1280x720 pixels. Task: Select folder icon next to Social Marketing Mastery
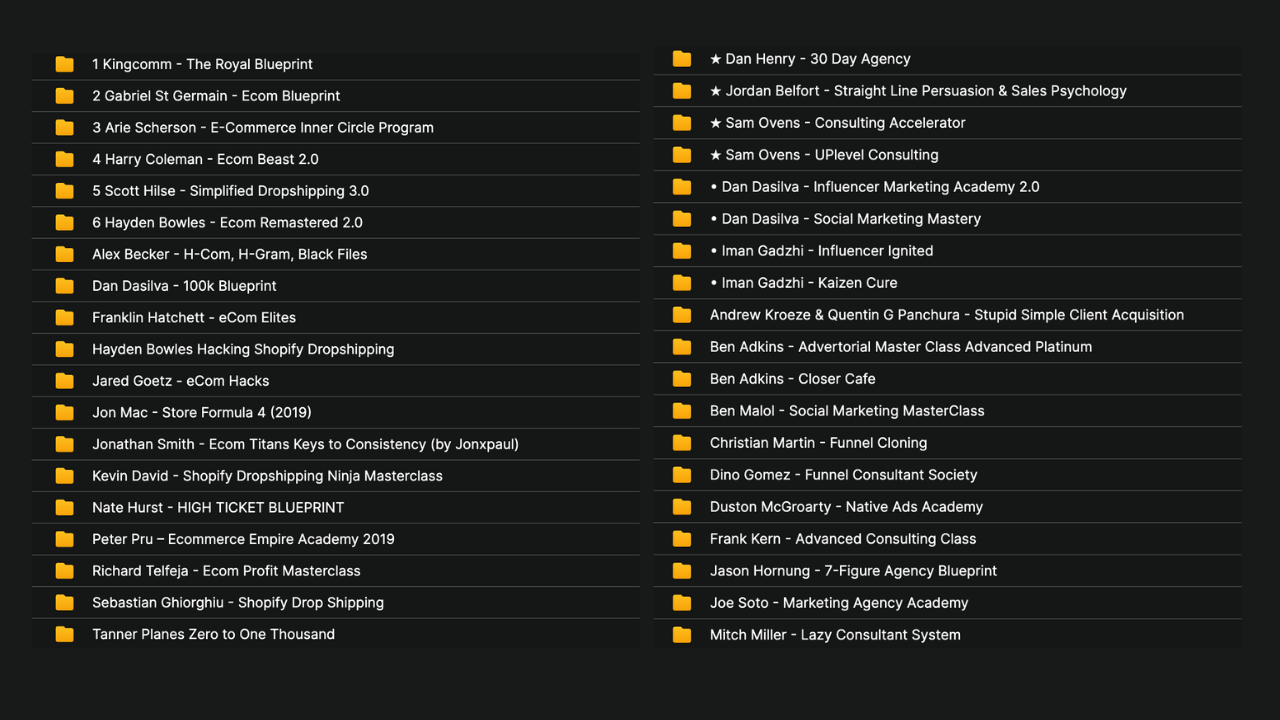pyautogui.click(x=682, y=219)
